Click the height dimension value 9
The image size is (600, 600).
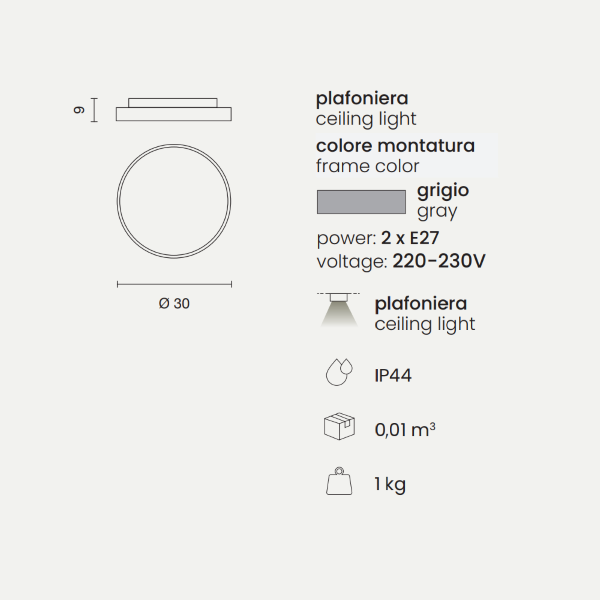coord(79,109)
